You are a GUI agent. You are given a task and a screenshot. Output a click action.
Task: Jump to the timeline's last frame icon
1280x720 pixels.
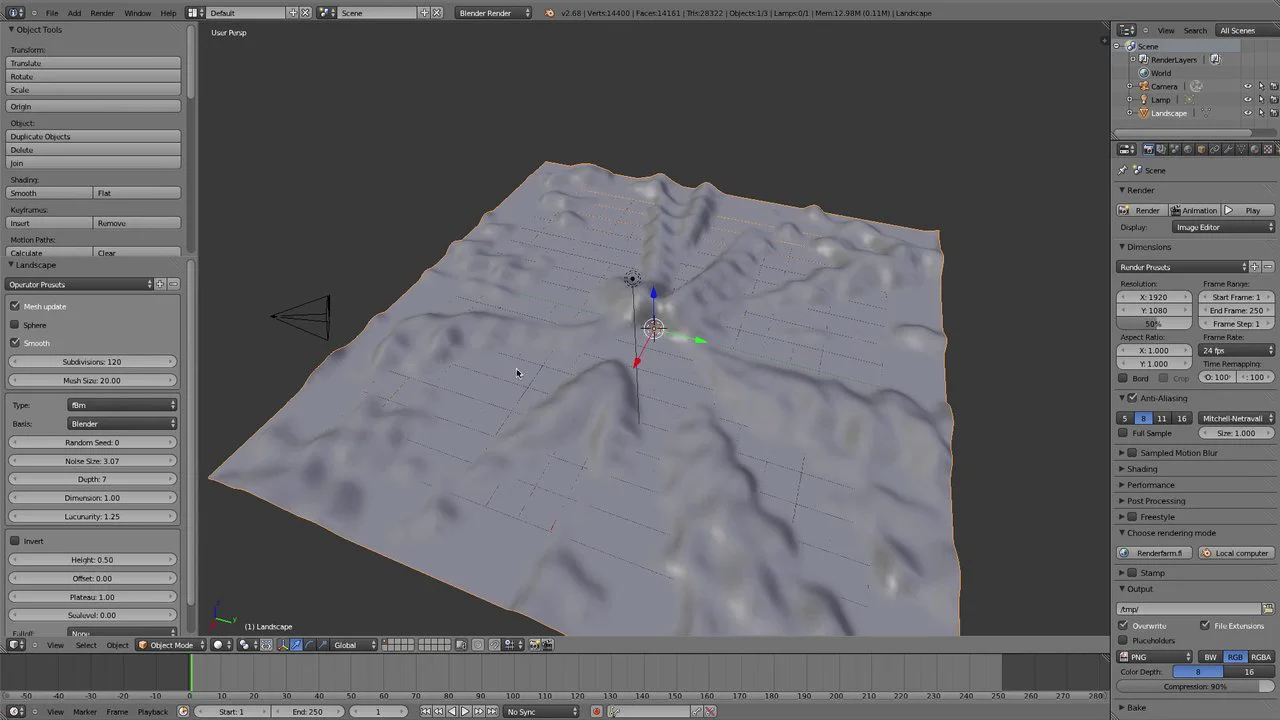[490, 712]
